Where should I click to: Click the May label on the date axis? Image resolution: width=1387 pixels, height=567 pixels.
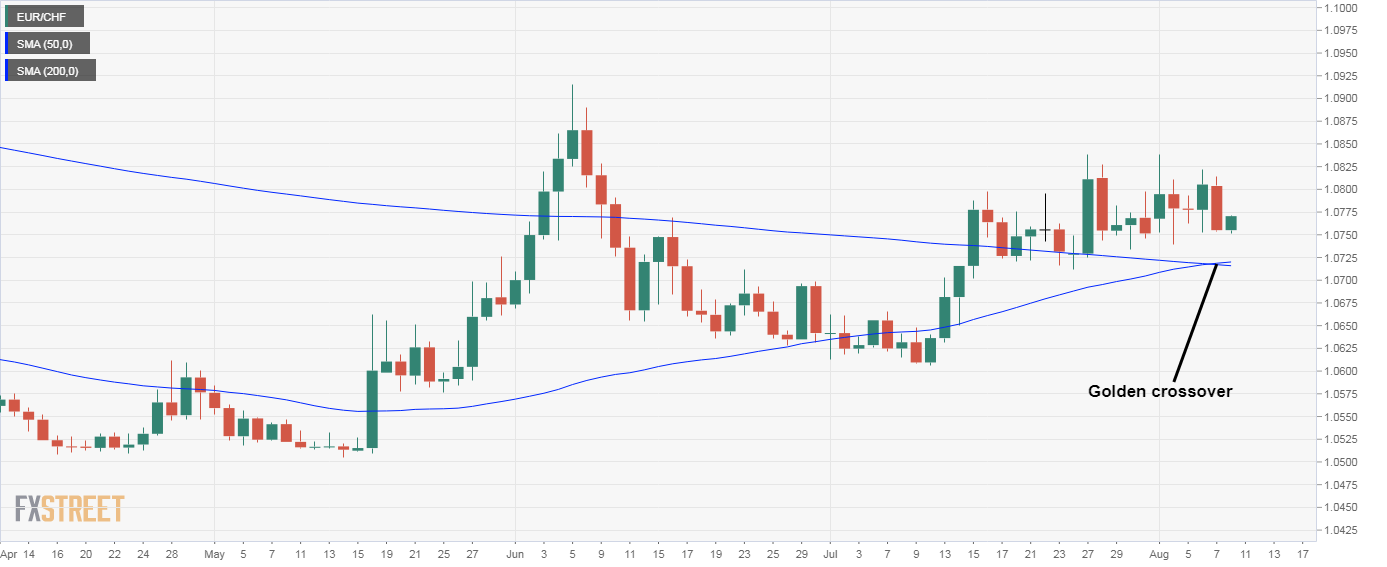(x=213, y=551)
